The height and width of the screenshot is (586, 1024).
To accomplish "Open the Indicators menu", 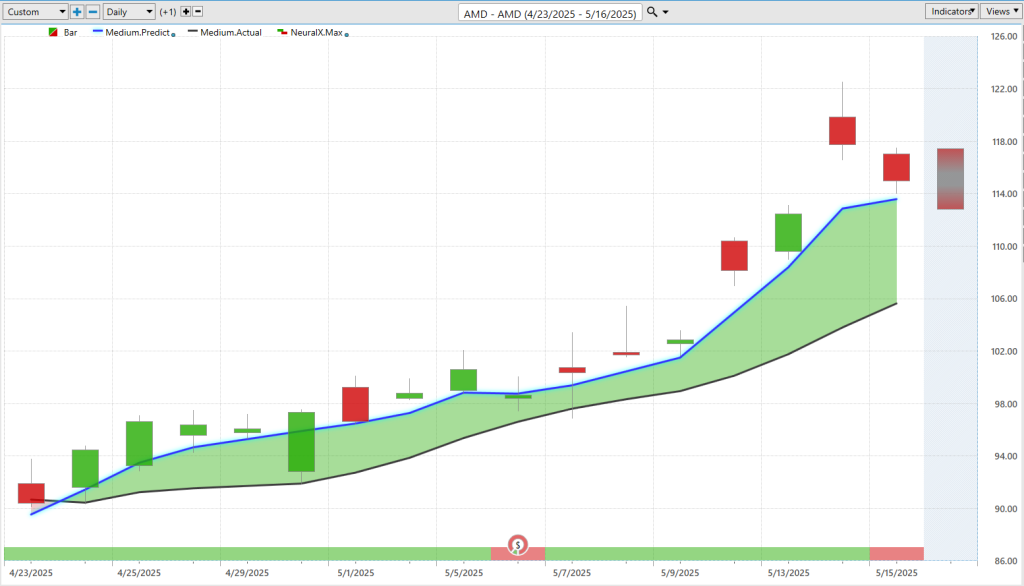I will pyautogui.click(x=952, y=11).
